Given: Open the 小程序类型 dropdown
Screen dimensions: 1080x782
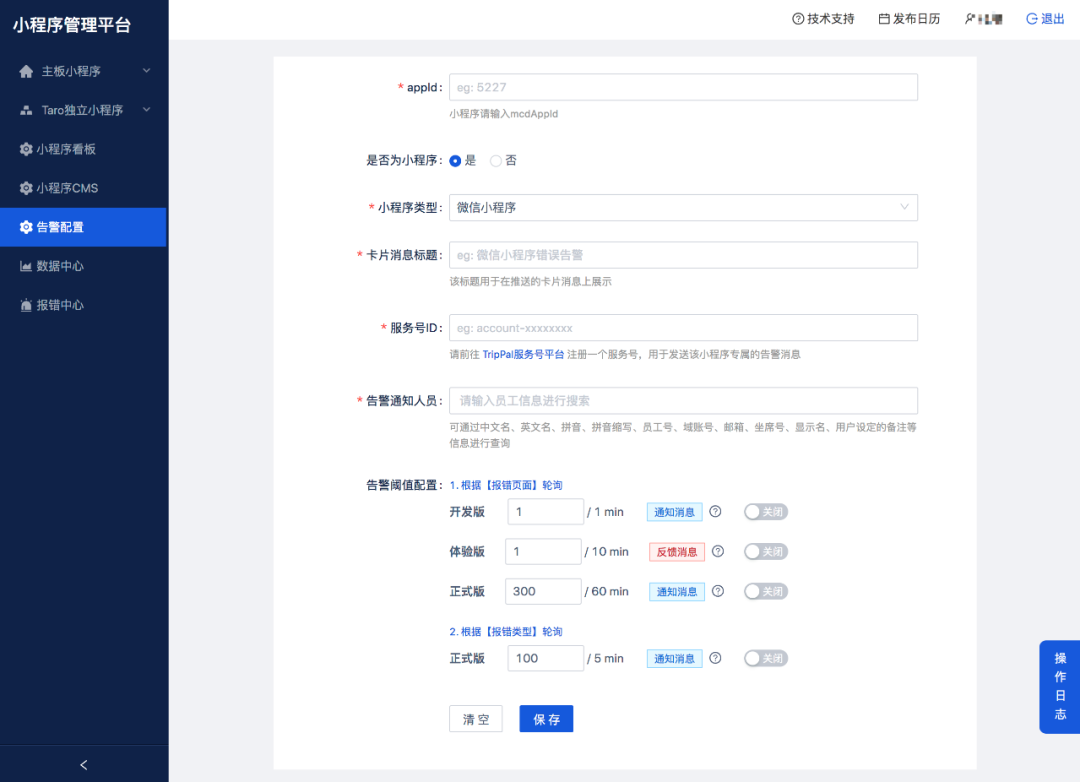Looking at the screenshot, I should pos(683,207).
